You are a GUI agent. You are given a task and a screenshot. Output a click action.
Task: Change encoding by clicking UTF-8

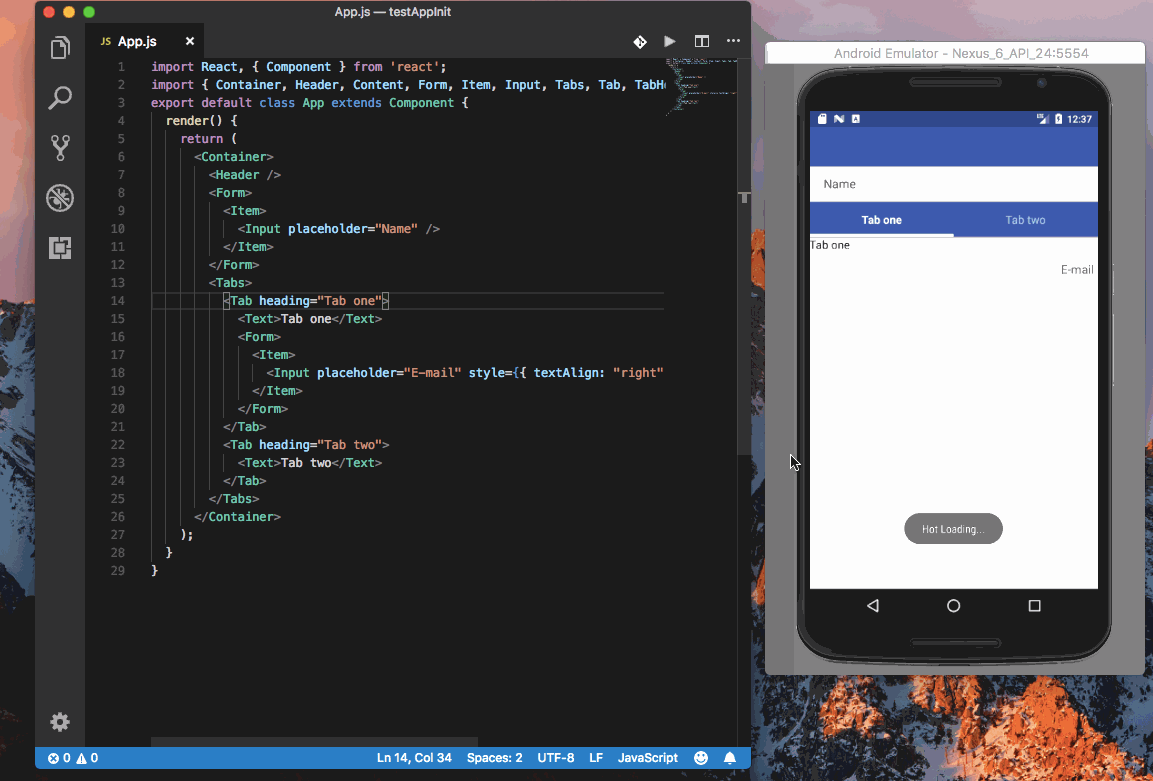pyautogui.click(x=555, y=757)
